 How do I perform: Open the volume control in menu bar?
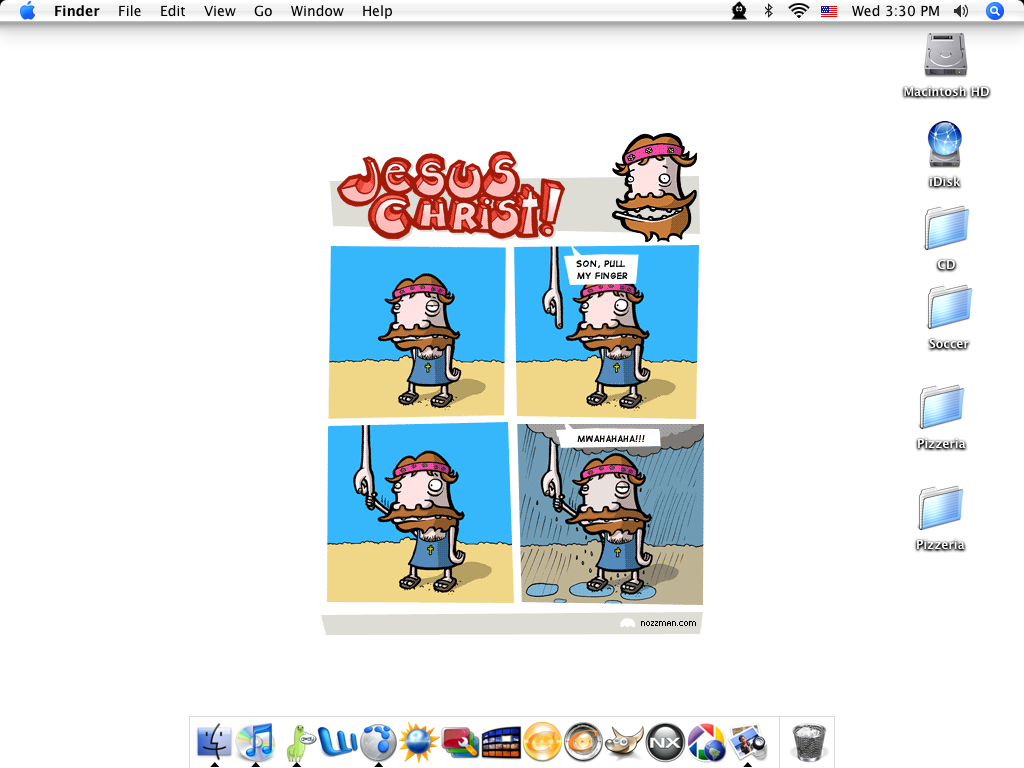point(961,11)
